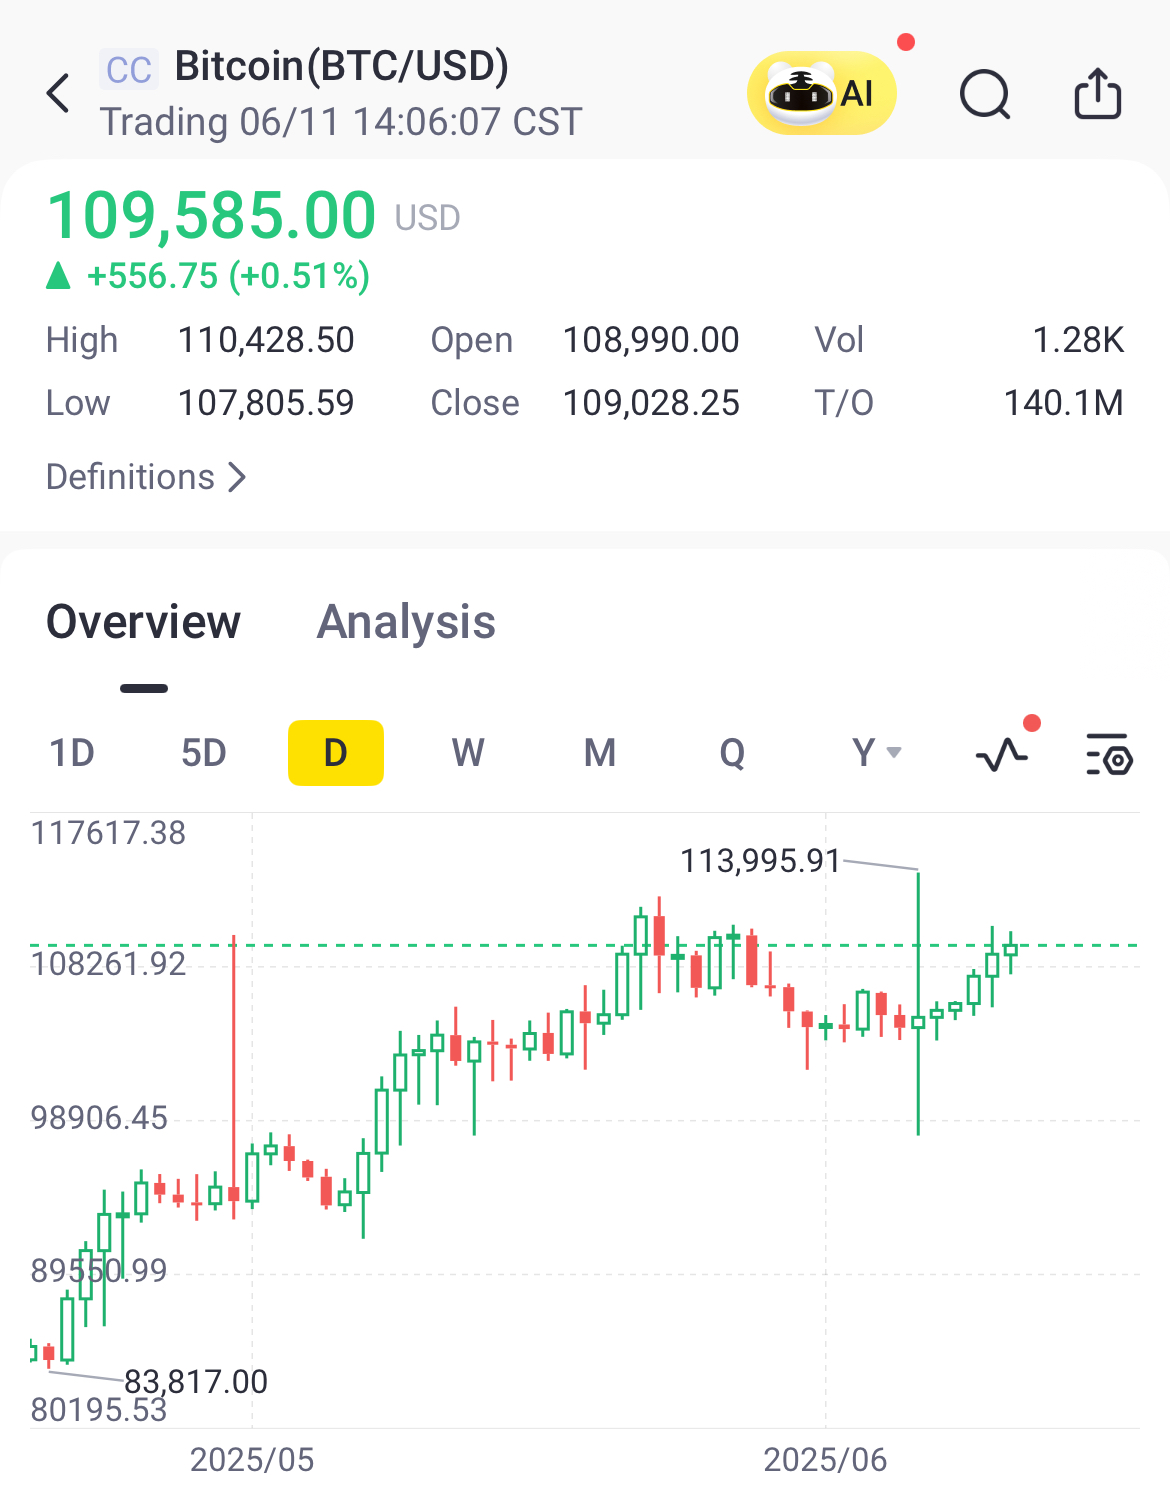
Task: Tap the 83,817.00 low price label
Action: [x=196, y=1381]
